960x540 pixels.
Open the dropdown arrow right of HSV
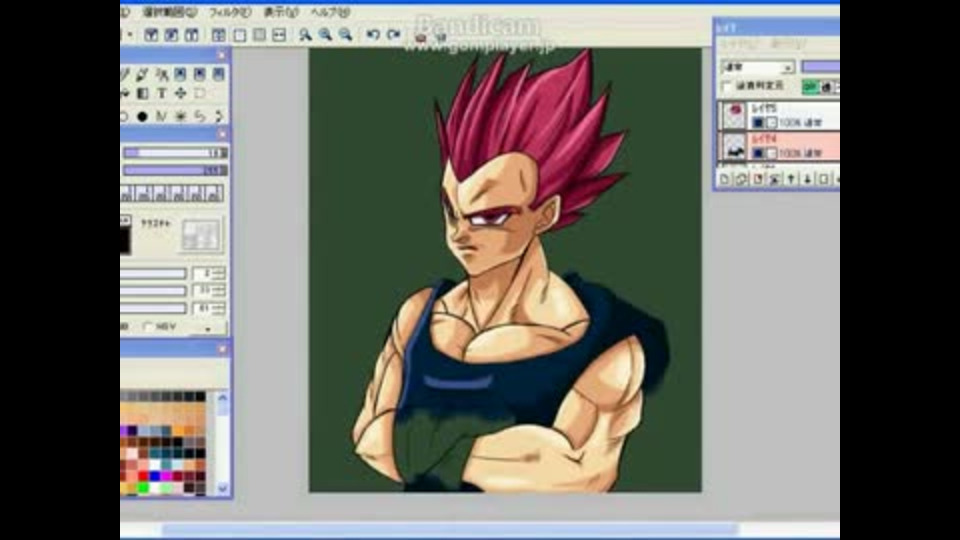click(x=208, y=329)
